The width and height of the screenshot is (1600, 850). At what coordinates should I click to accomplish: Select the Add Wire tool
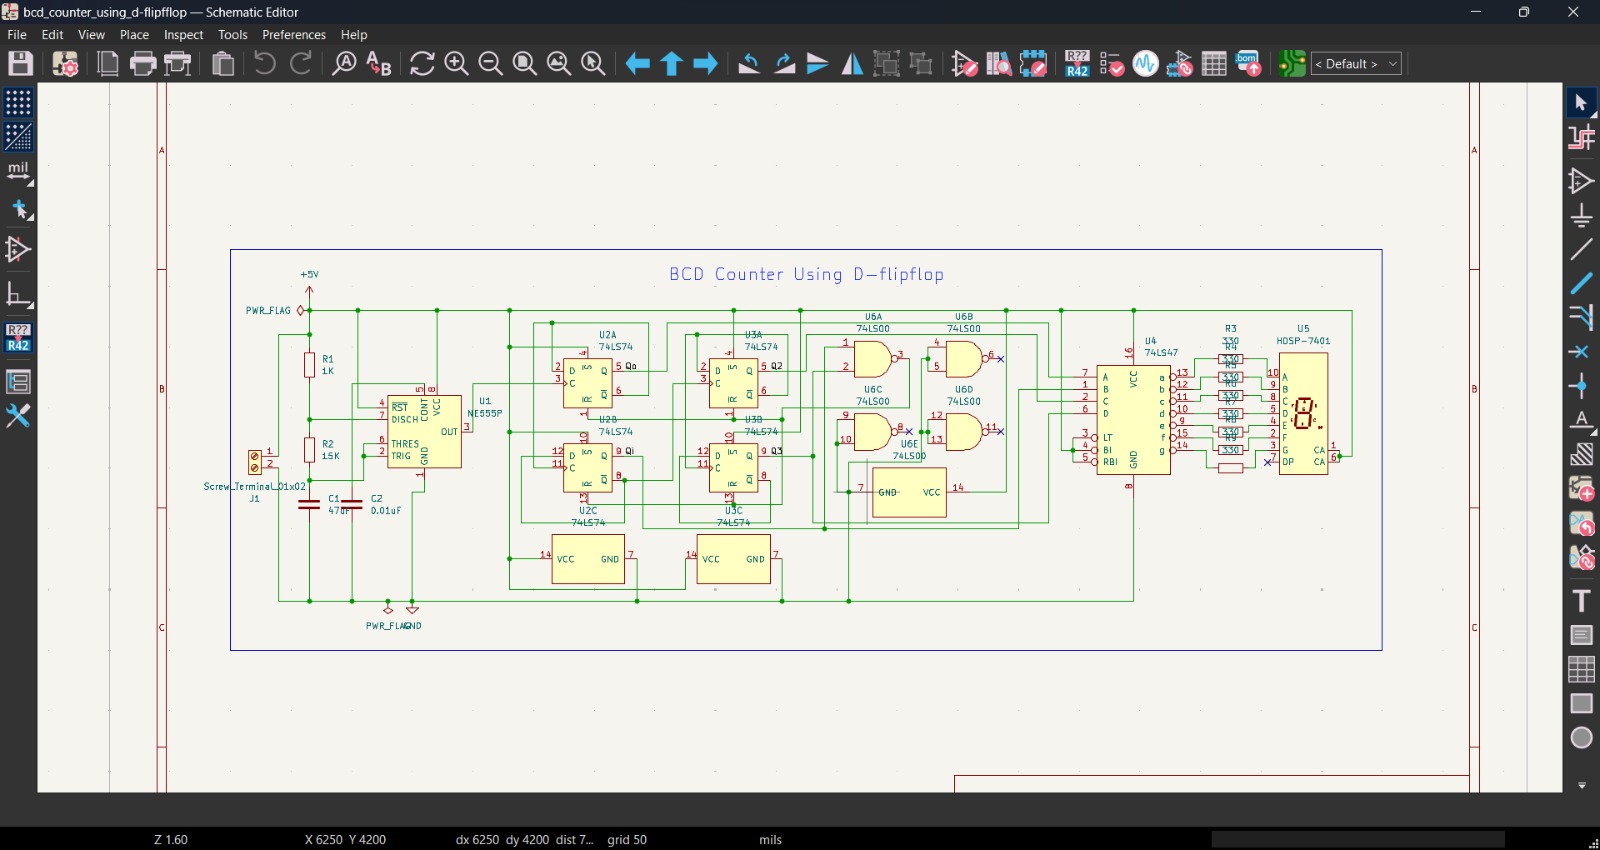click(1581, 250)
